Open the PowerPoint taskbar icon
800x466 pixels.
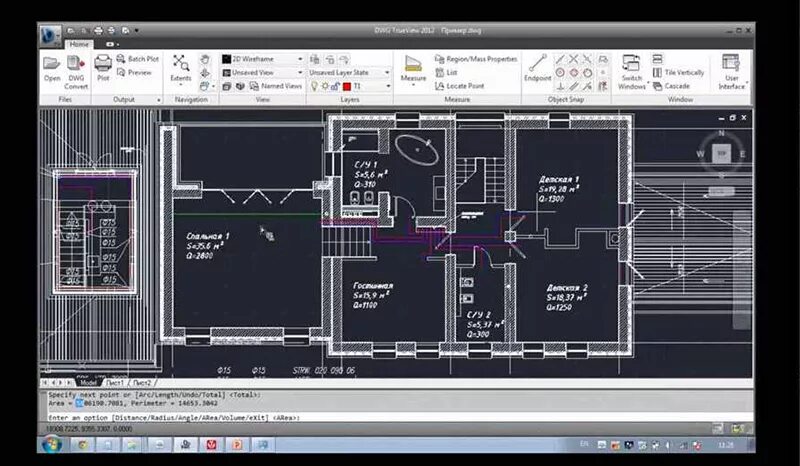coord(237,445)
